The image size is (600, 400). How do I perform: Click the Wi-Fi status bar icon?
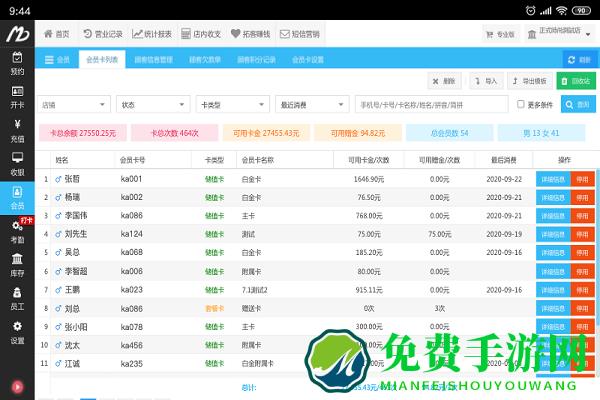tap(561, 10)
